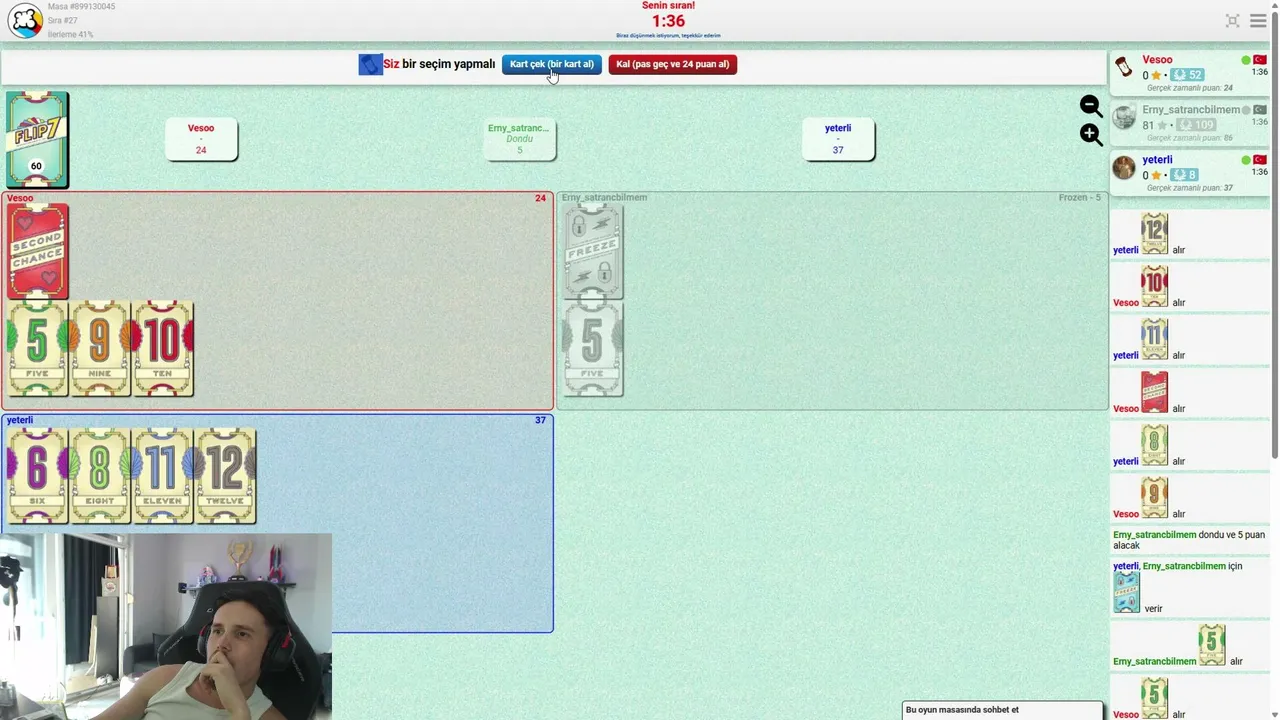Draw a card with "Kart çek" button
The width and height of the screenshot is (1280, 720).
(552, 64)
